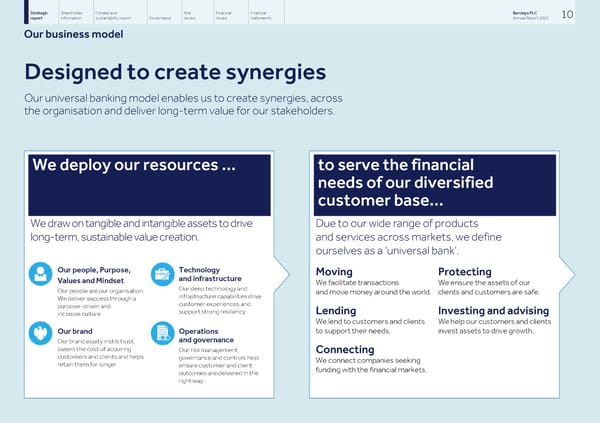The width and height of the screenshot is (600, 423).
Task: Click the Investing and advising heading
Action: 494,310
